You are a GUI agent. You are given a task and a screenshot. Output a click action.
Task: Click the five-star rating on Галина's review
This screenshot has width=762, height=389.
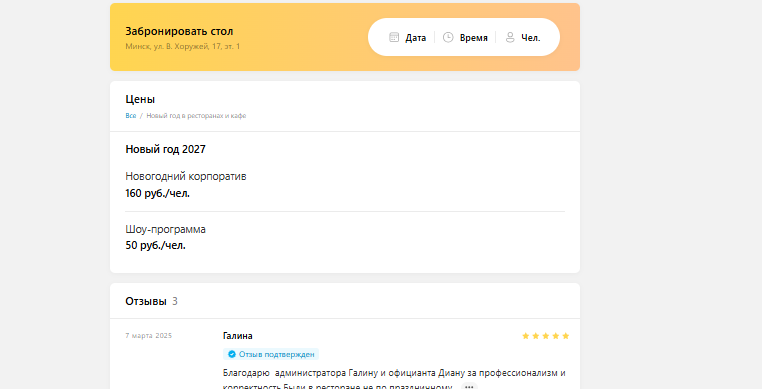(545, 336)
